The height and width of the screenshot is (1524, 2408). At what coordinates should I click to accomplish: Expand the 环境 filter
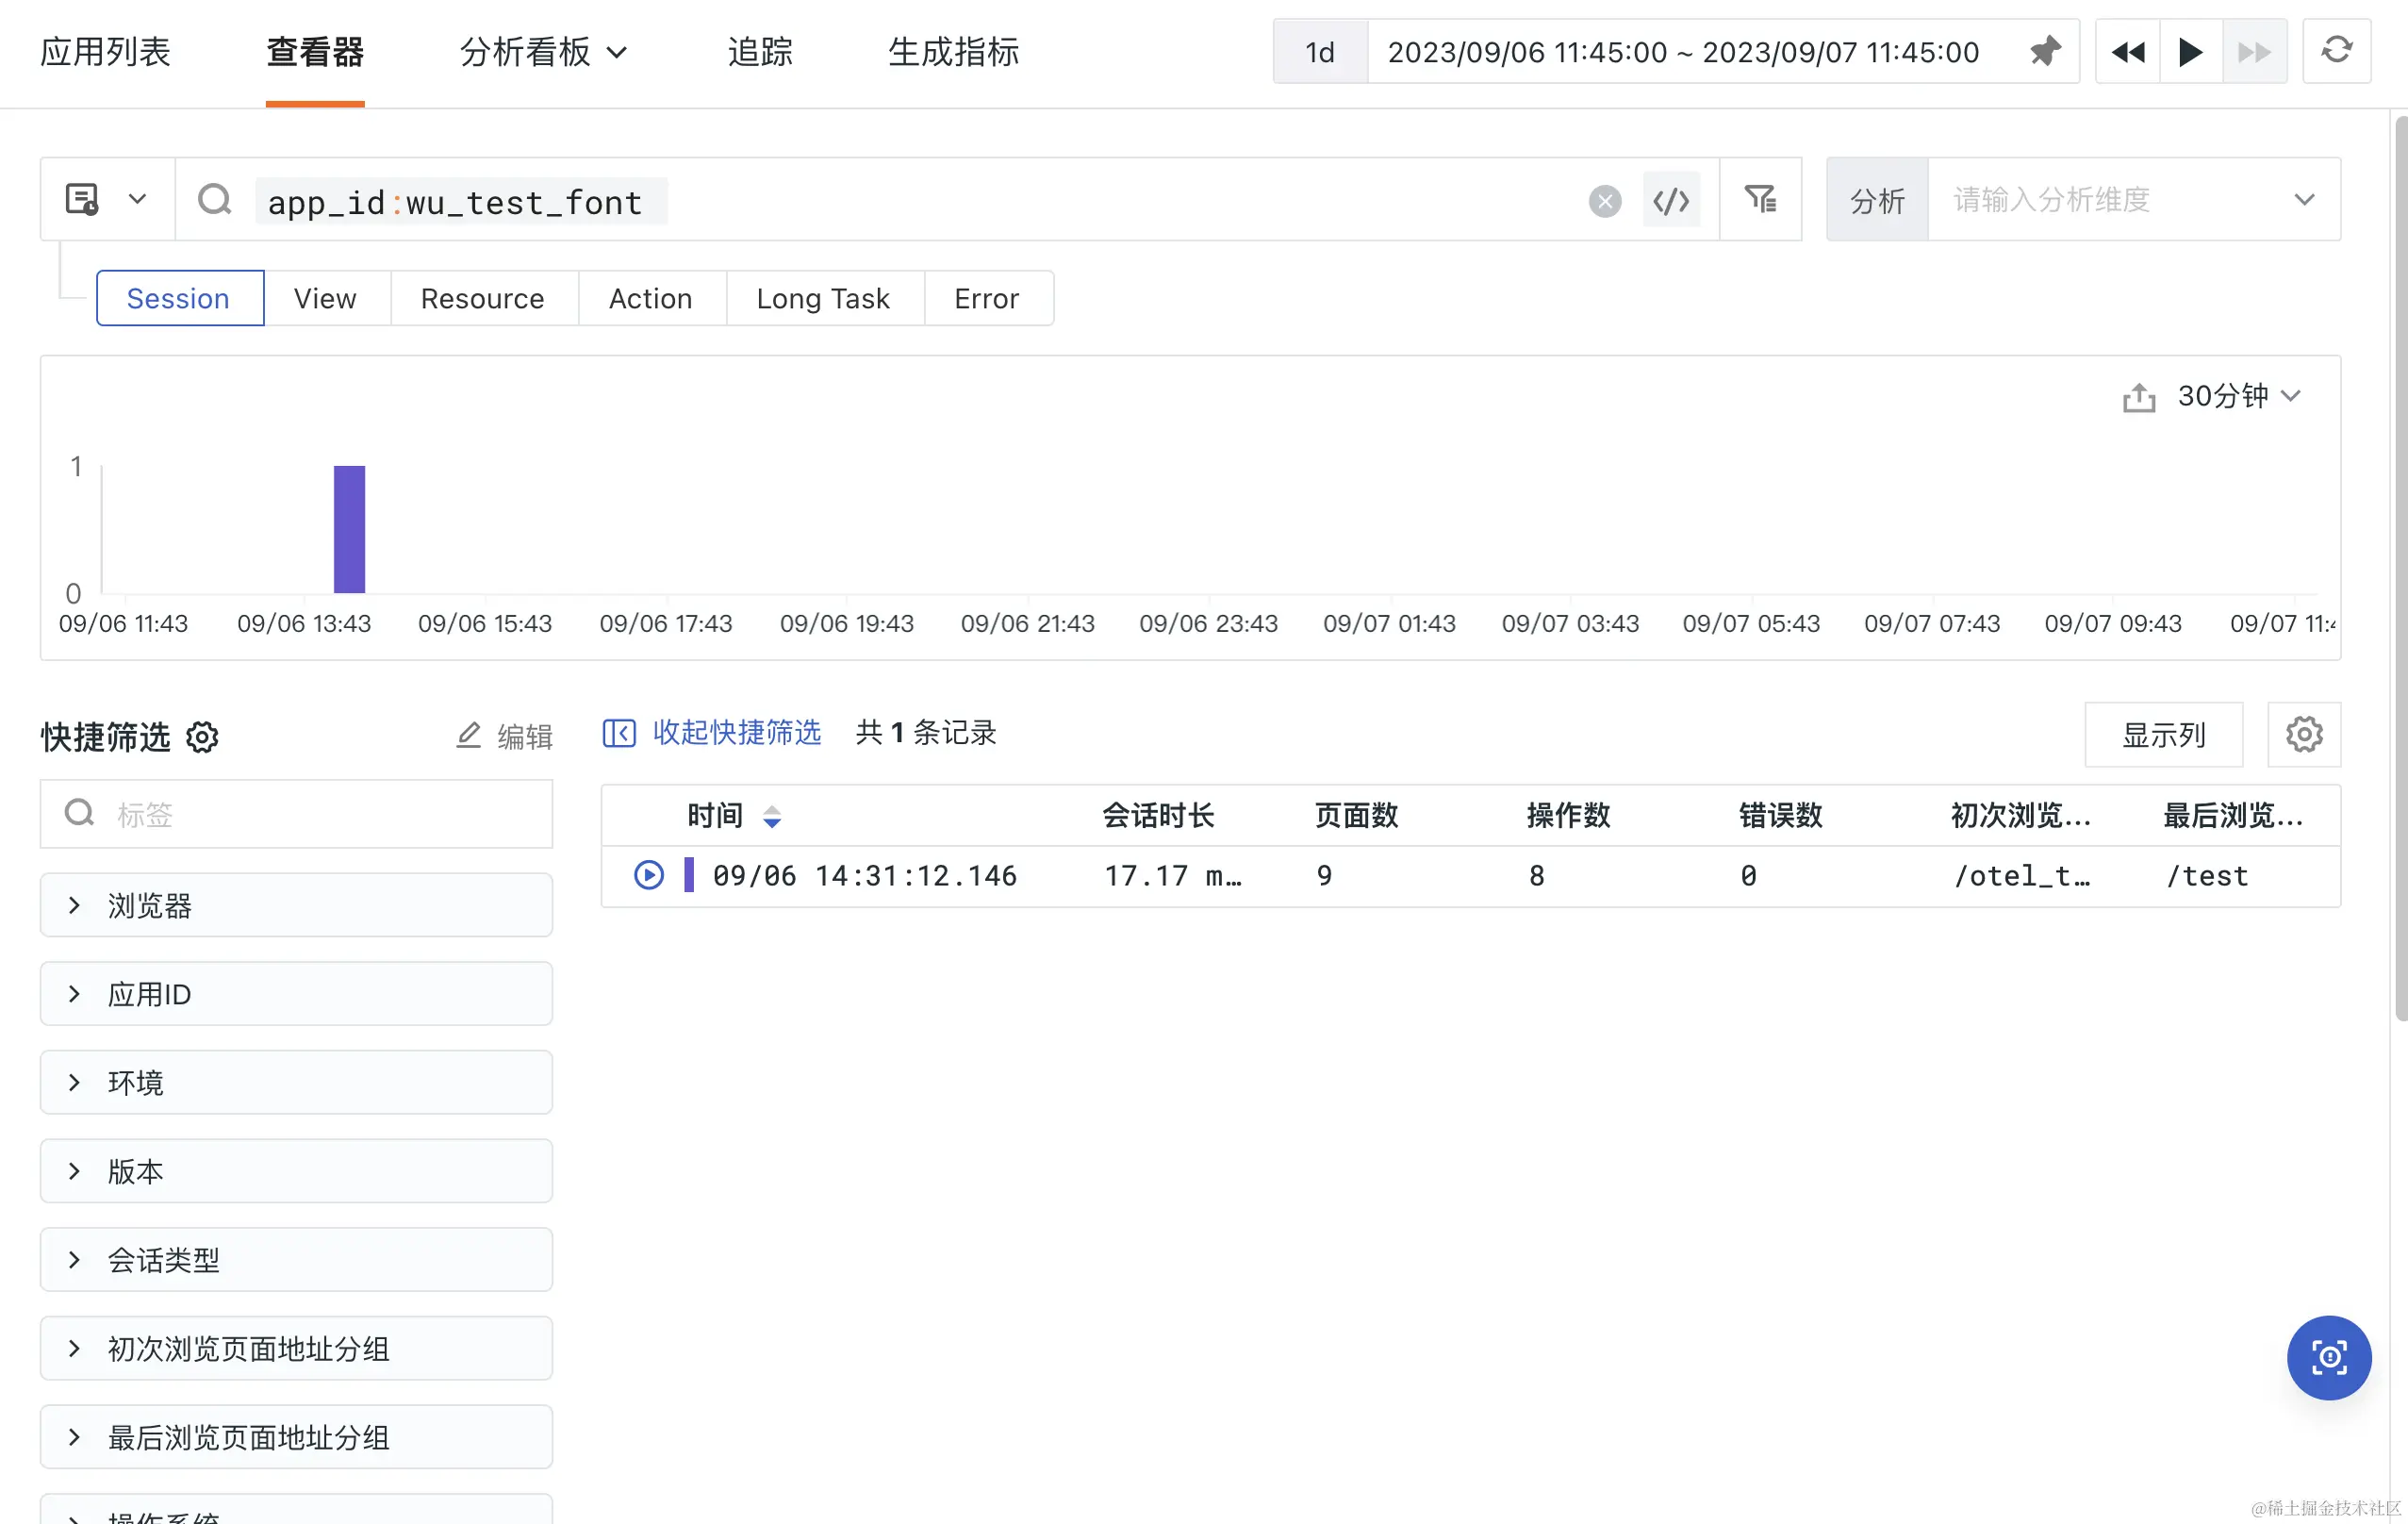tap(296, 1082)
